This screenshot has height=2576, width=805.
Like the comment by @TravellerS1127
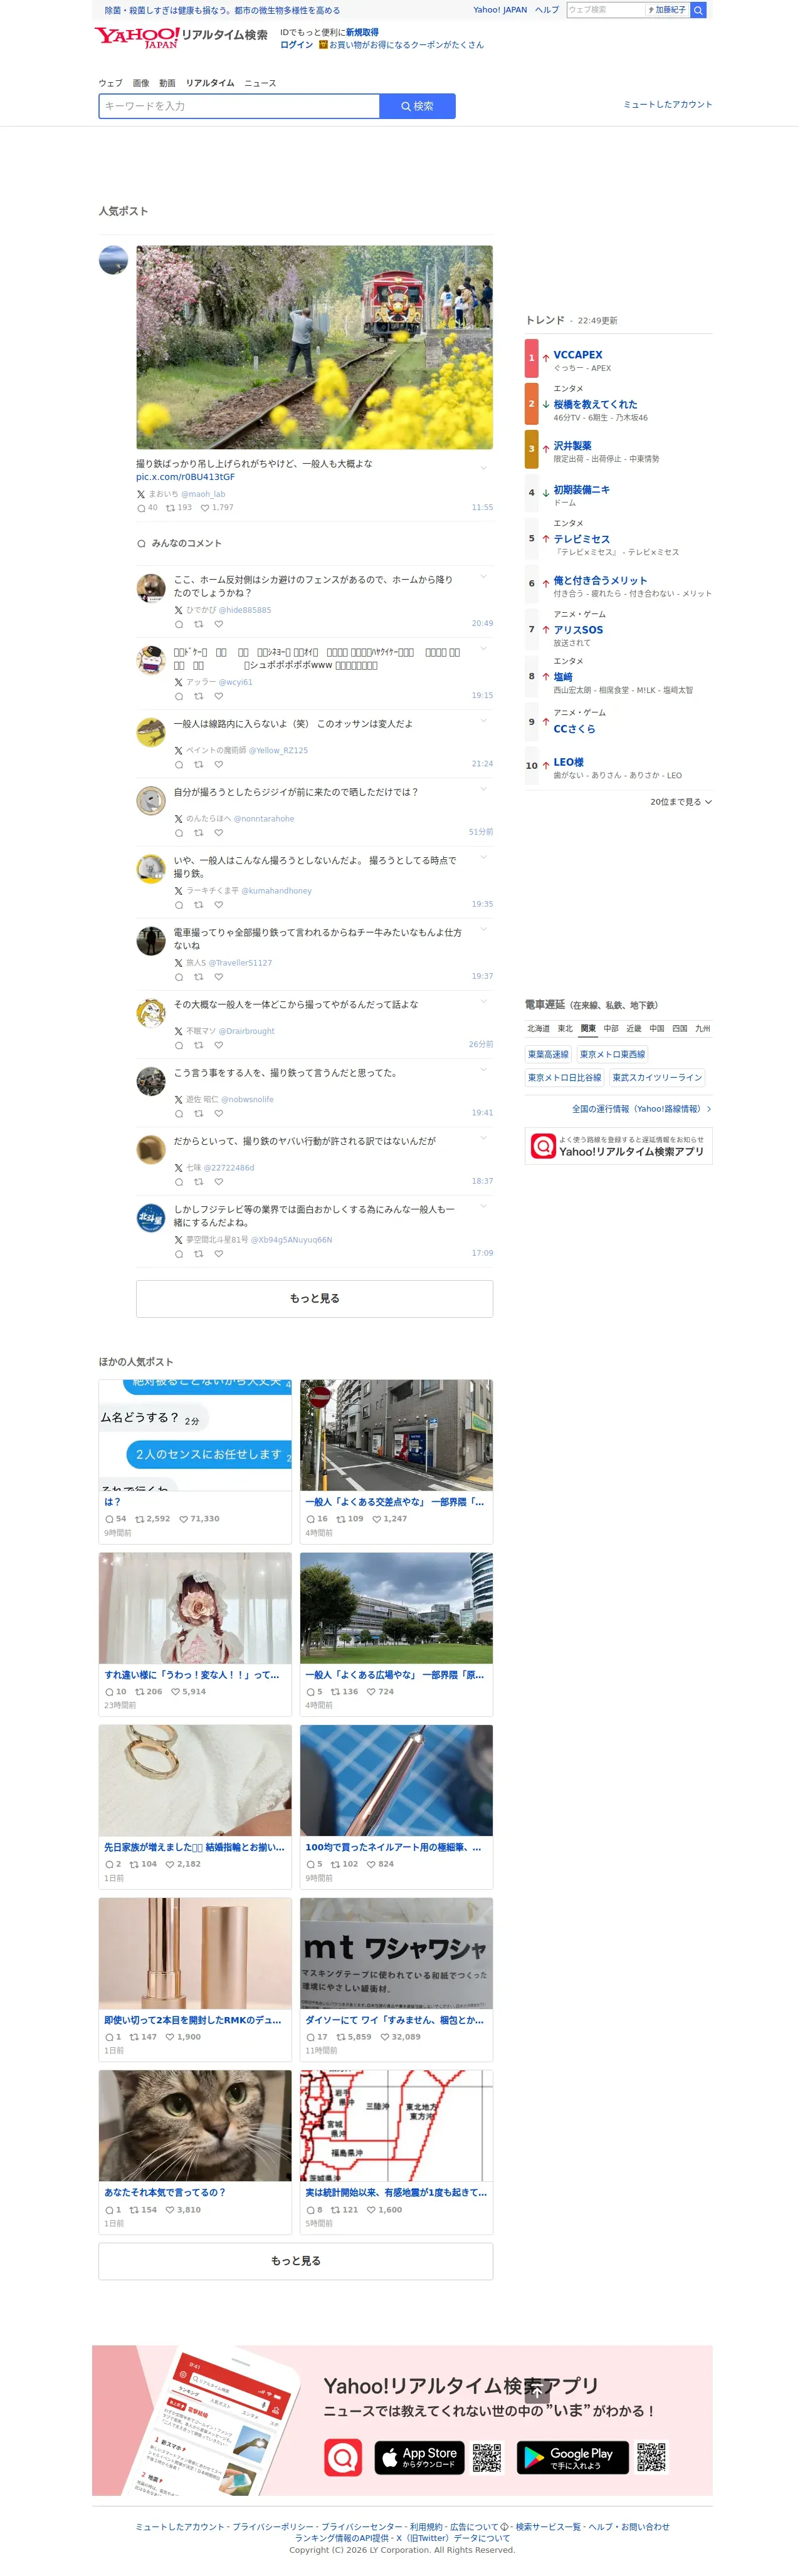[x=218, y=977]
